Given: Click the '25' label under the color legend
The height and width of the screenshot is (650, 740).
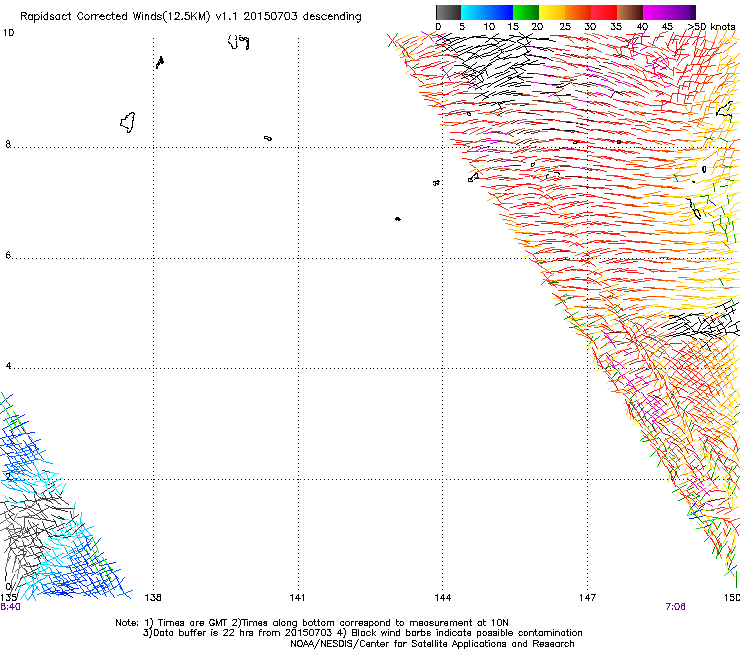Looking at the screenshot, I should coord(564,27).
